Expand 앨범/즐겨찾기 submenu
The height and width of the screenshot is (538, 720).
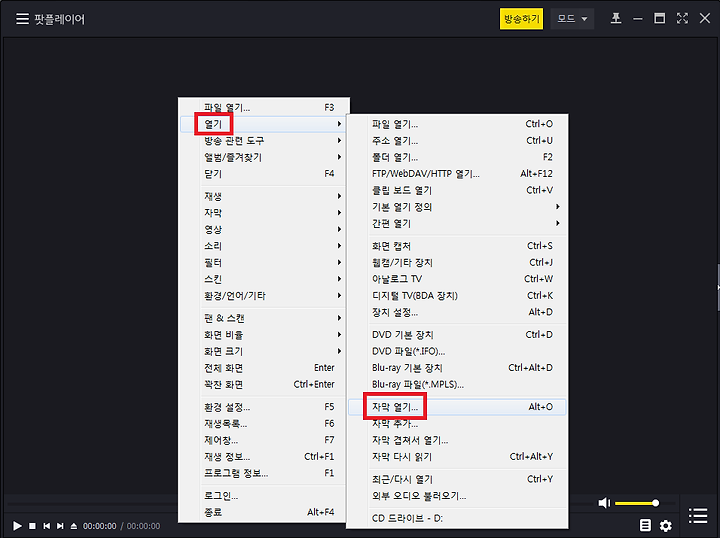[264, 157]
